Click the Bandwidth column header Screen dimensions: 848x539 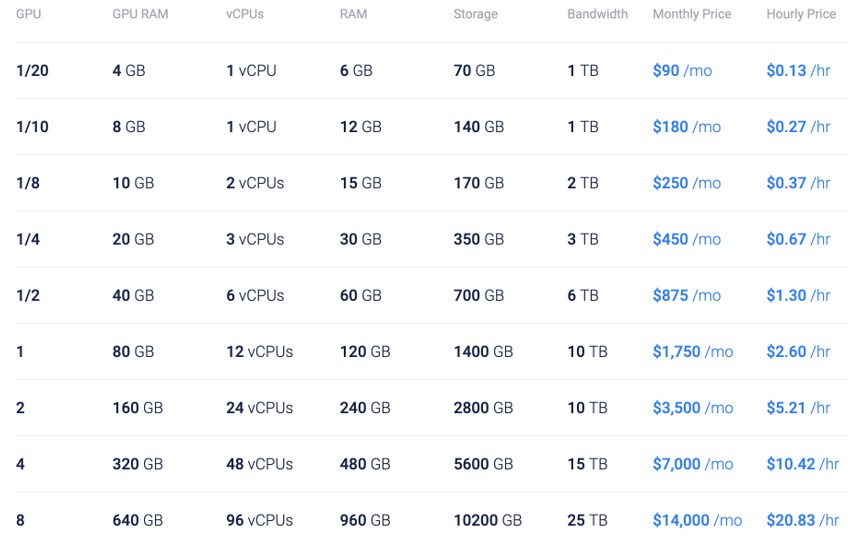(598, 14)
